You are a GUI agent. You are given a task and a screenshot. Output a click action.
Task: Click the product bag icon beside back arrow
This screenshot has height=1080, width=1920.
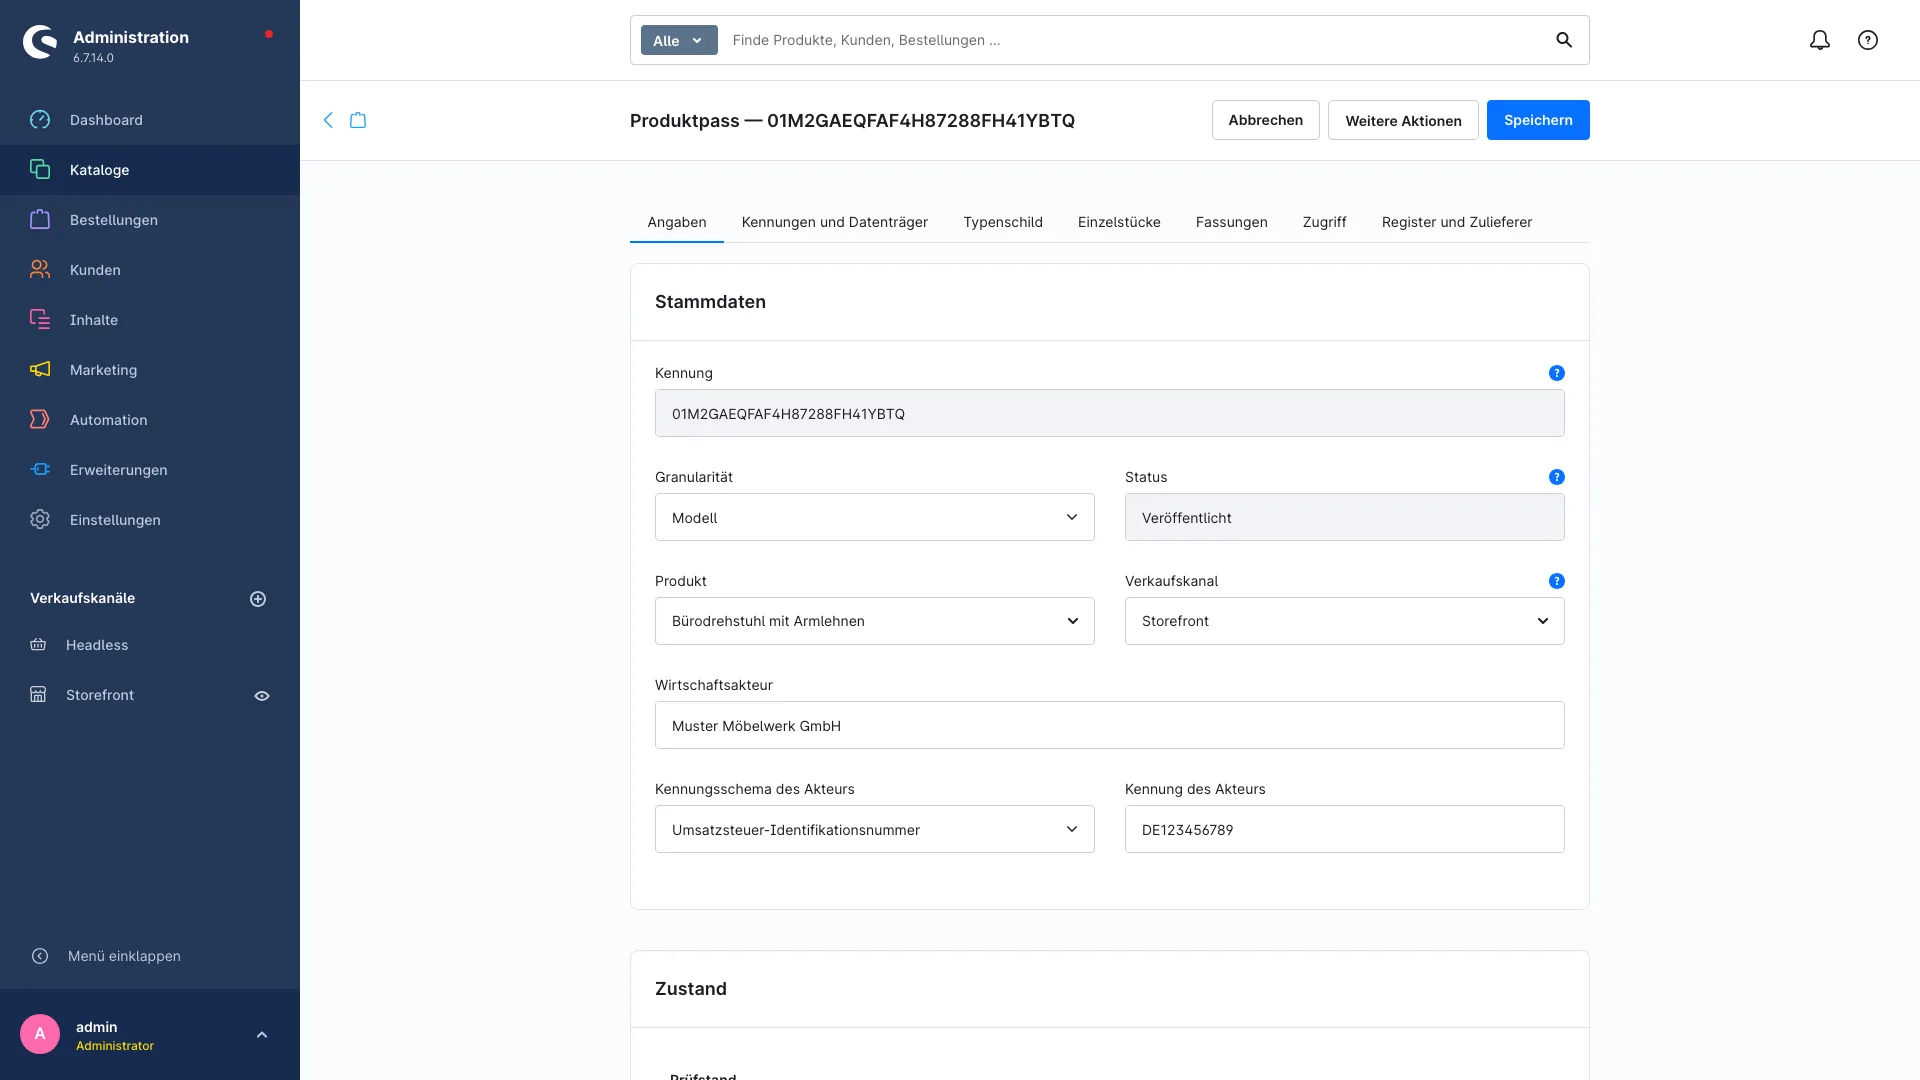(358, 120)
